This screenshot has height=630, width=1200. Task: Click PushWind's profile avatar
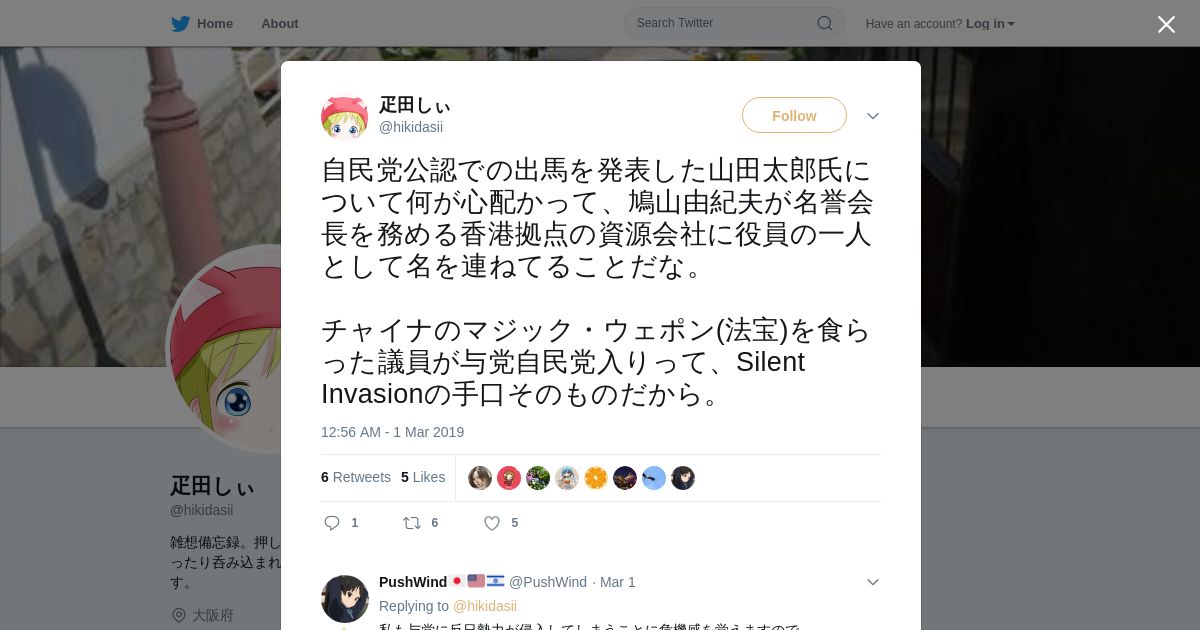[x=344, y=599]
